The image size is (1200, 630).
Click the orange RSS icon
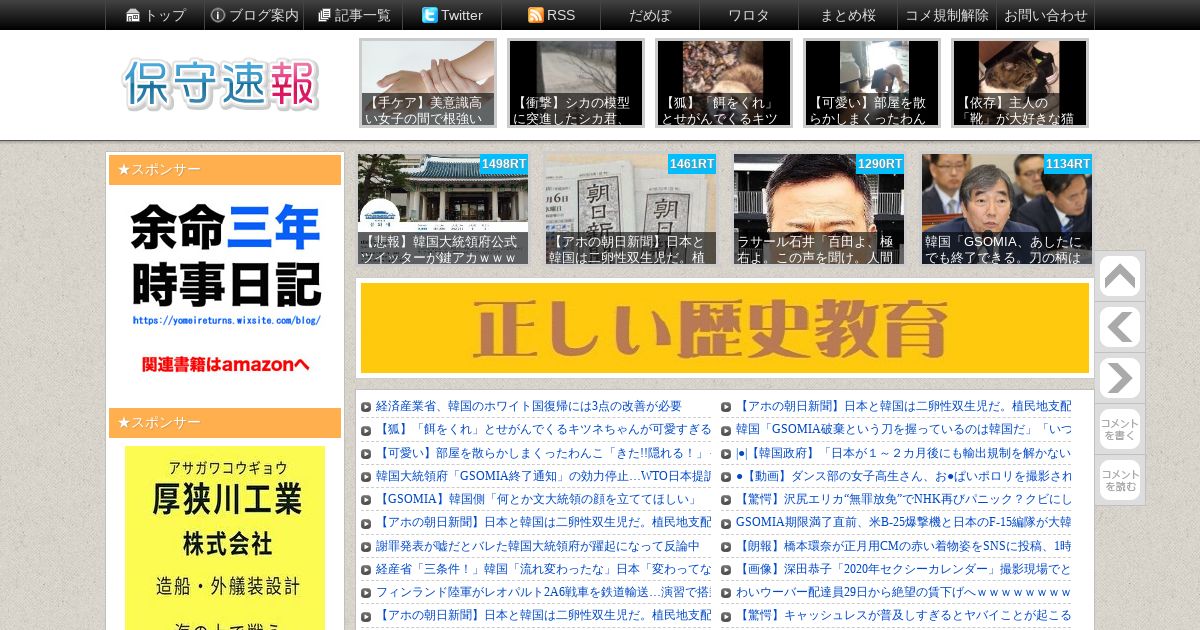tap(535, 15)
